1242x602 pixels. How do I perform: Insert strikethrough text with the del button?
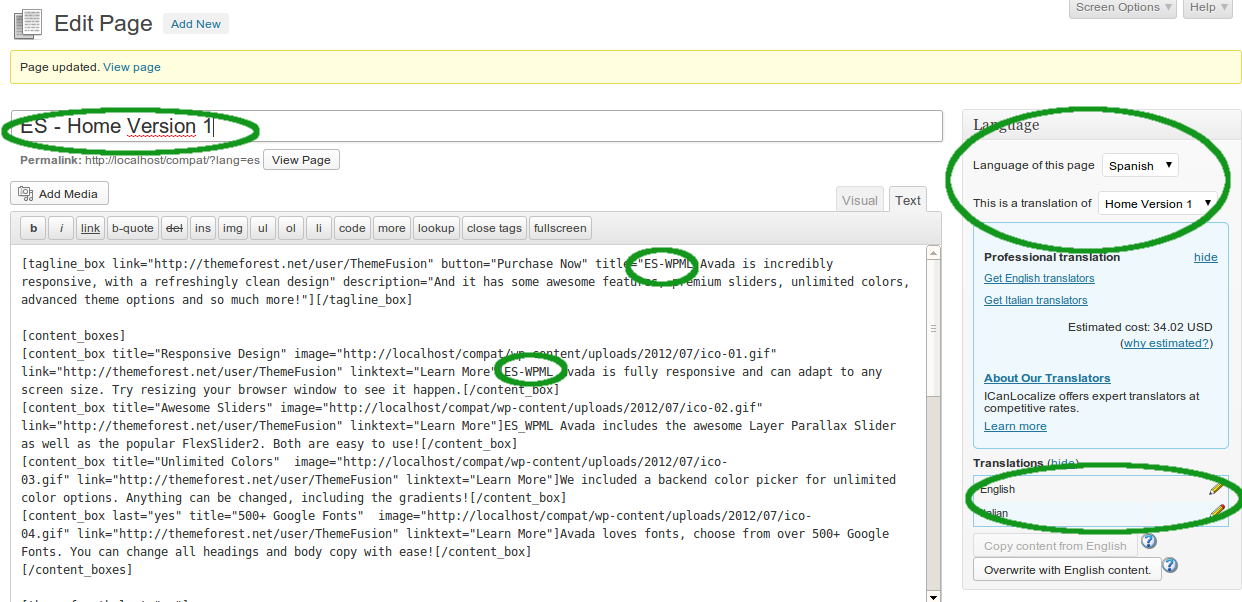tap(174, 227)
